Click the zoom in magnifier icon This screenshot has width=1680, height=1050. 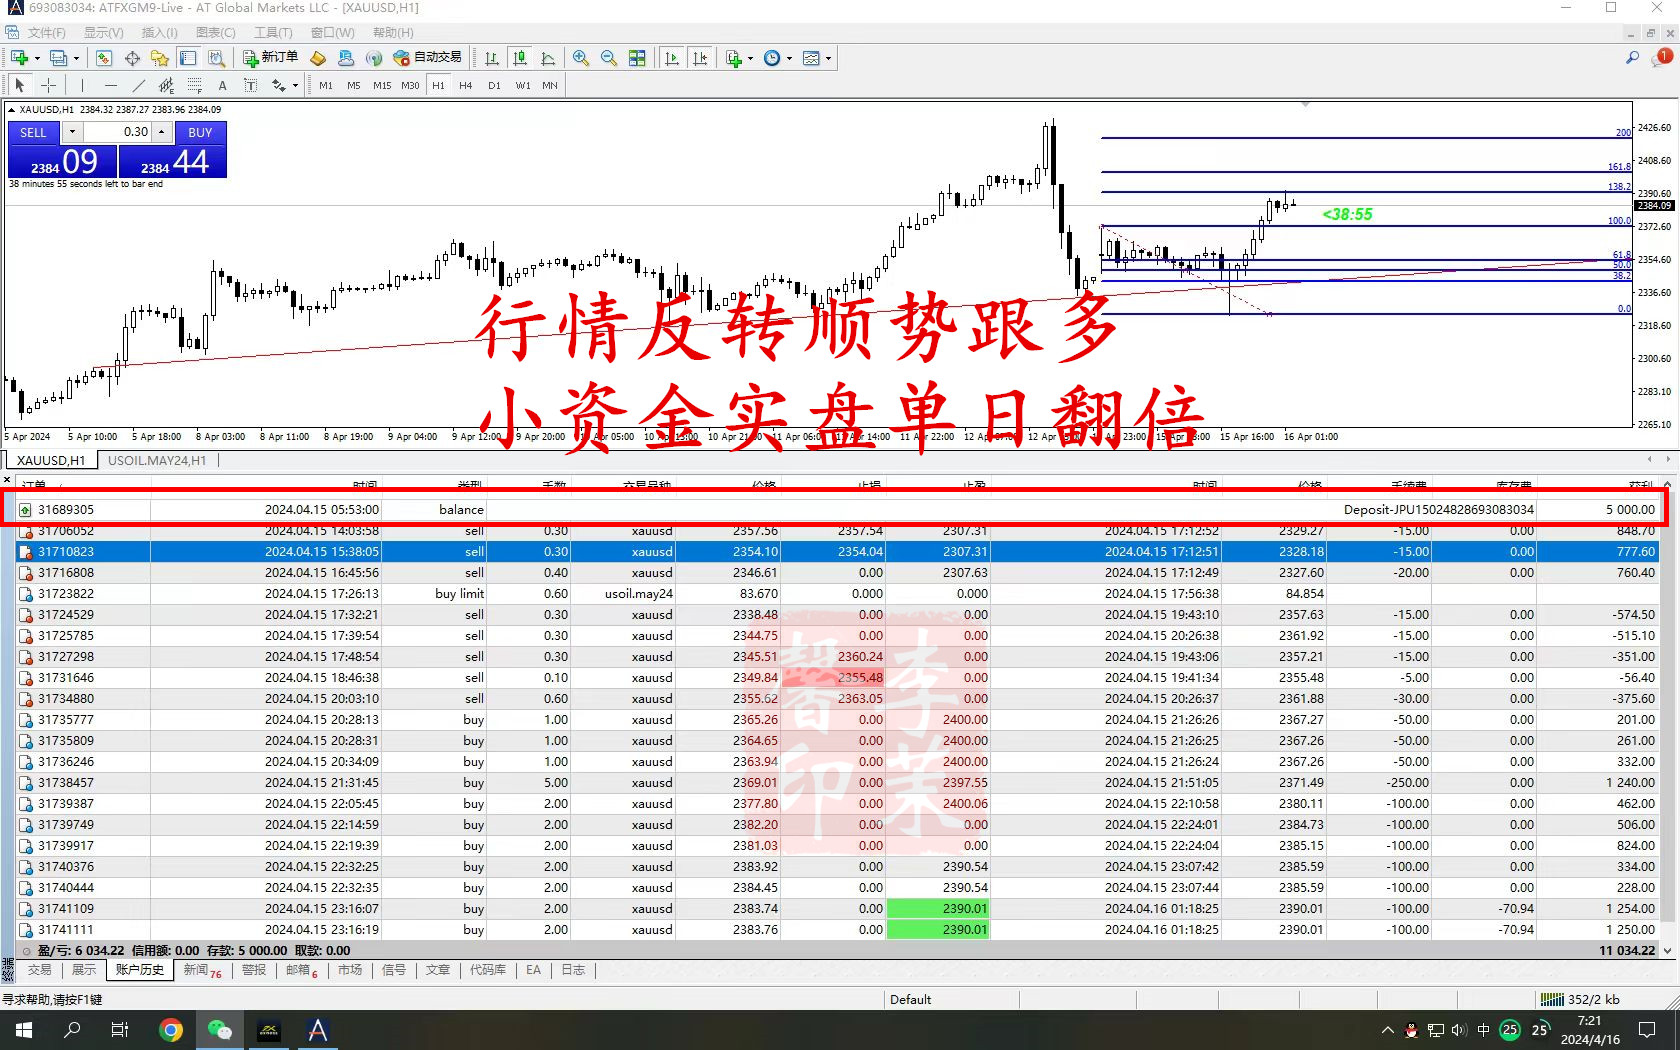click(581, 58)
